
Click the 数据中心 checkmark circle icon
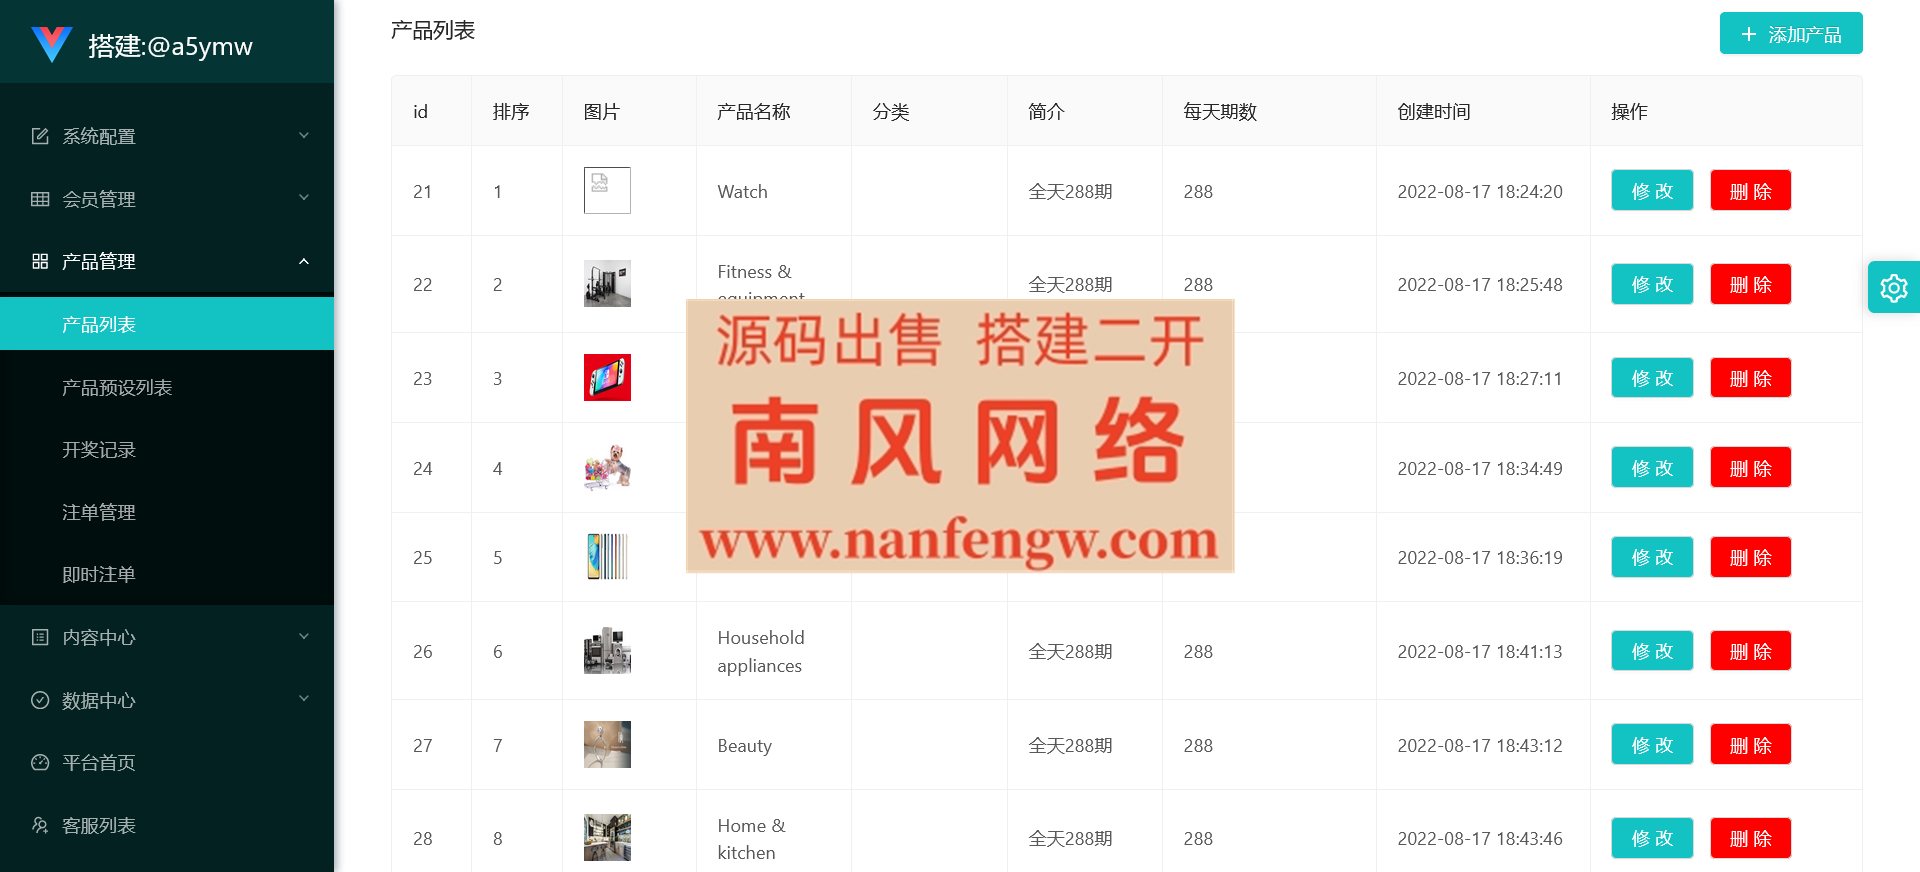pos(40,700)
